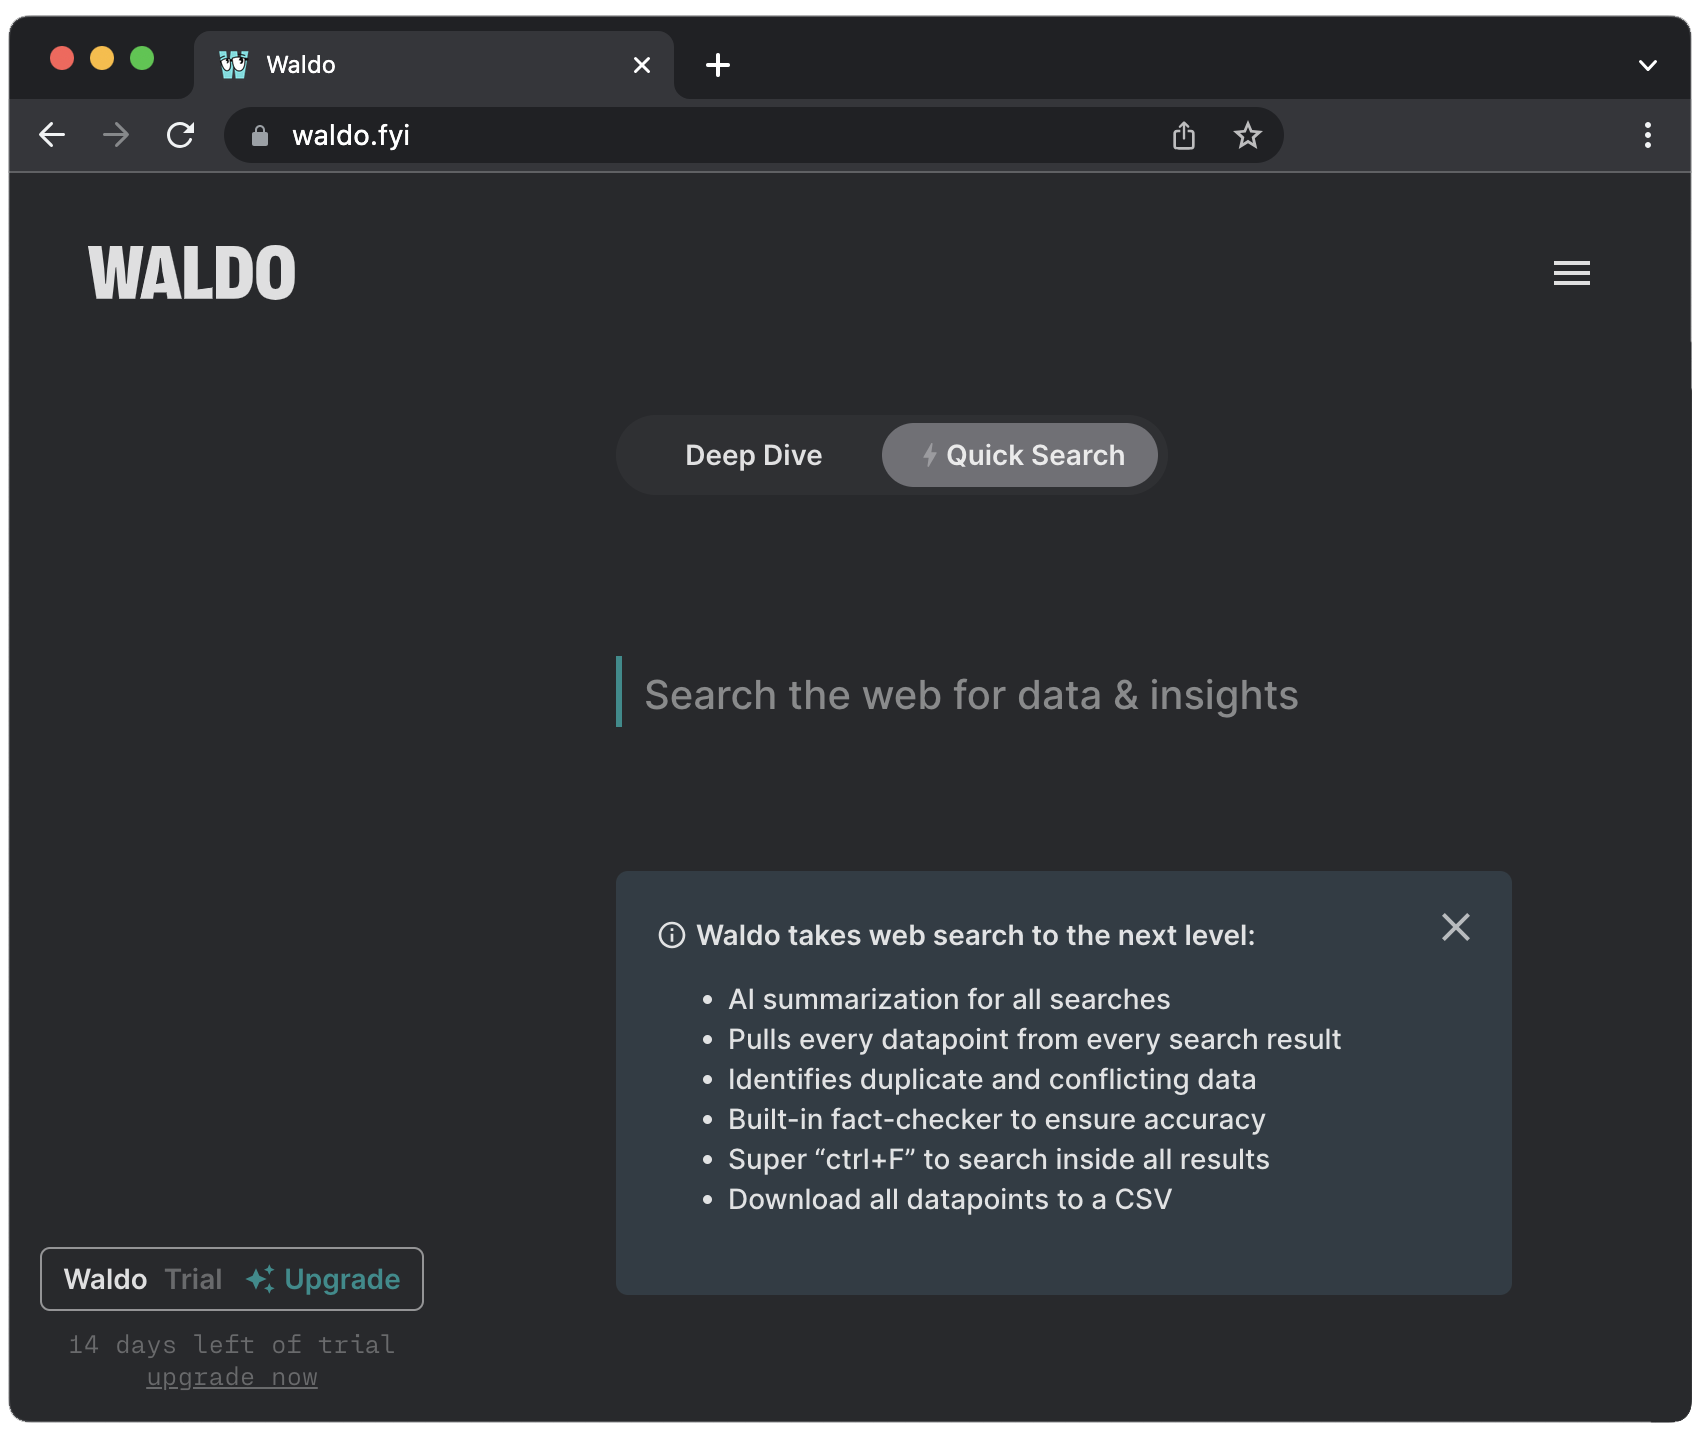Click 'Download all datapoints to a CSV'
Screen dimensions: 1700x1430
[x=950, y=1199]
